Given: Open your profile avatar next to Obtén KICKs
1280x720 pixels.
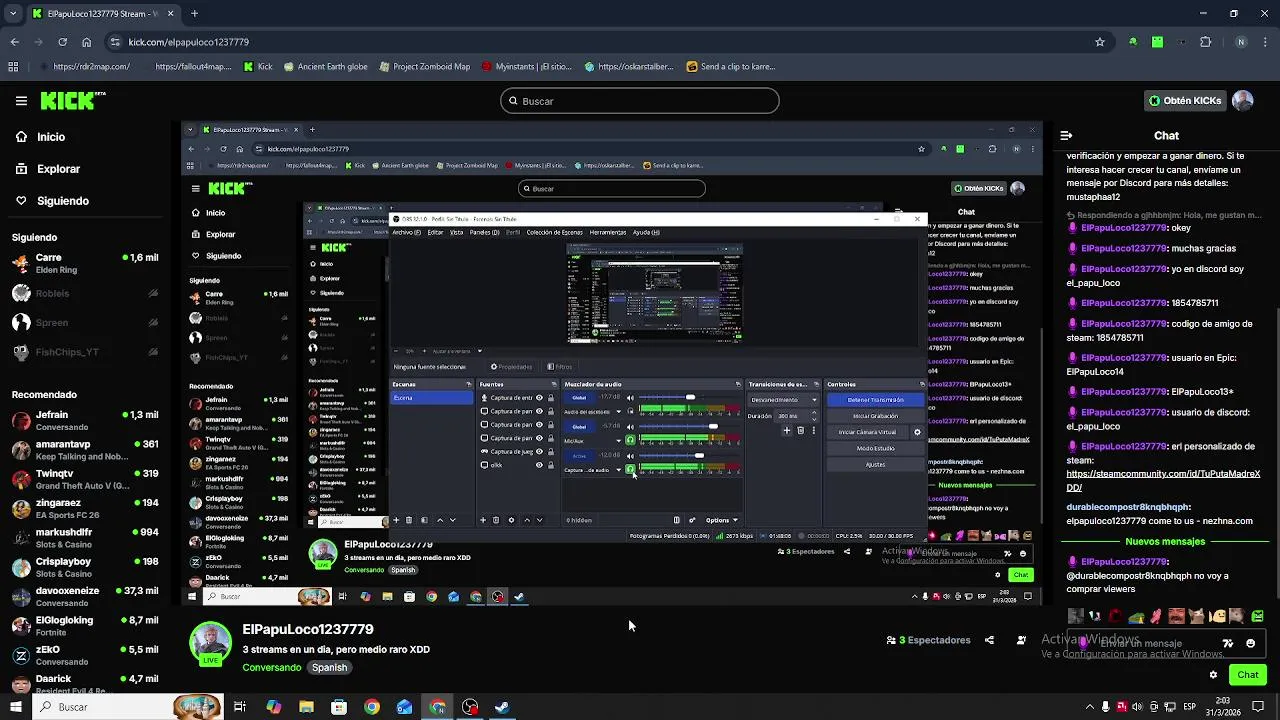Looking at the screenshot, I should pos(1243,101).
